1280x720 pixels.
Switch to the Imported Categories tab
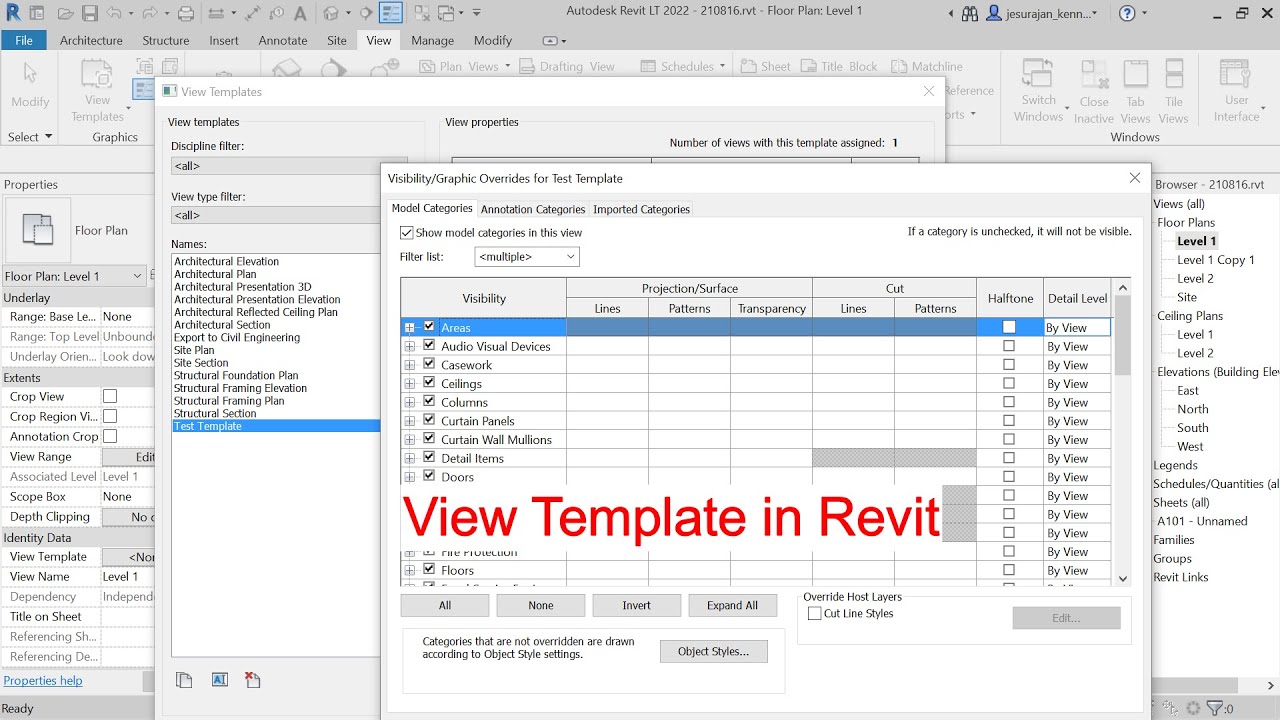(641, 209)
